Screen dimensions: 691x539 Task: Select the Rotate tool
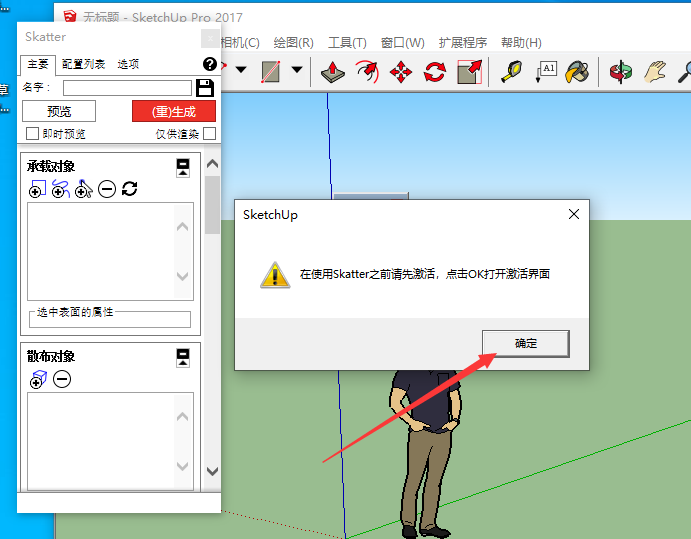(435, 72)
